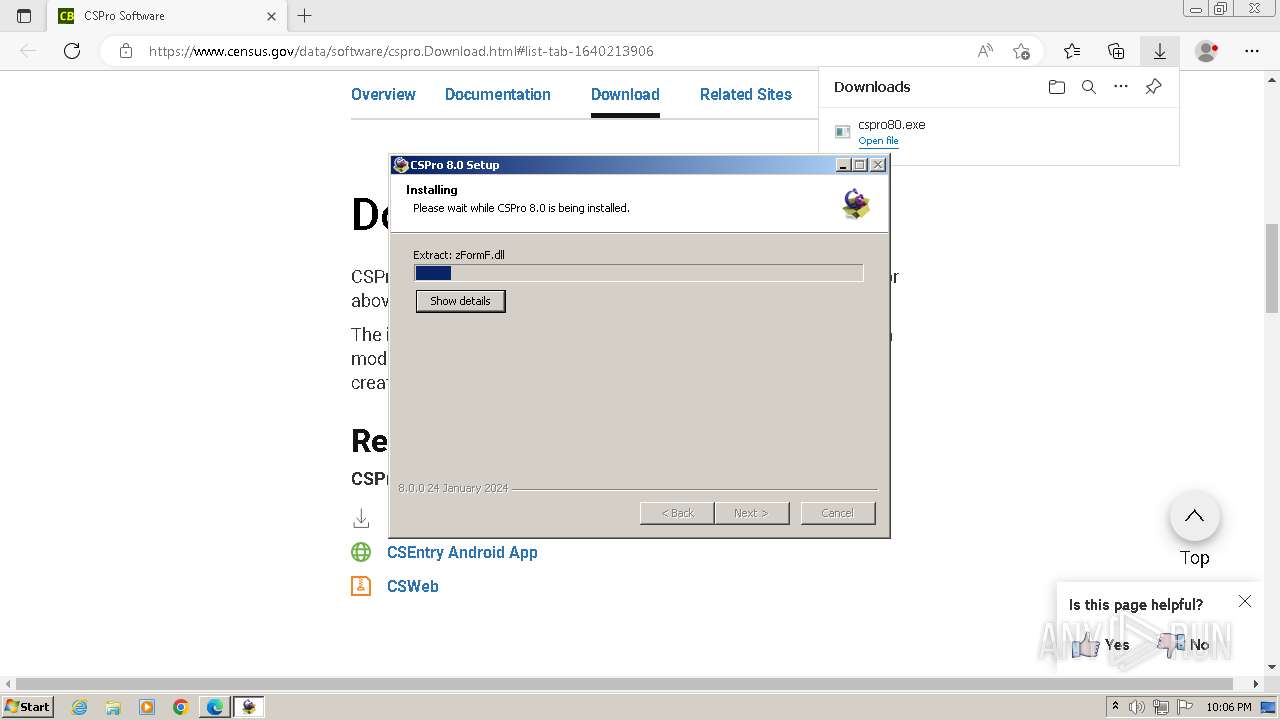
Task: Open the Collections icon
Action: coord(1116,51)
